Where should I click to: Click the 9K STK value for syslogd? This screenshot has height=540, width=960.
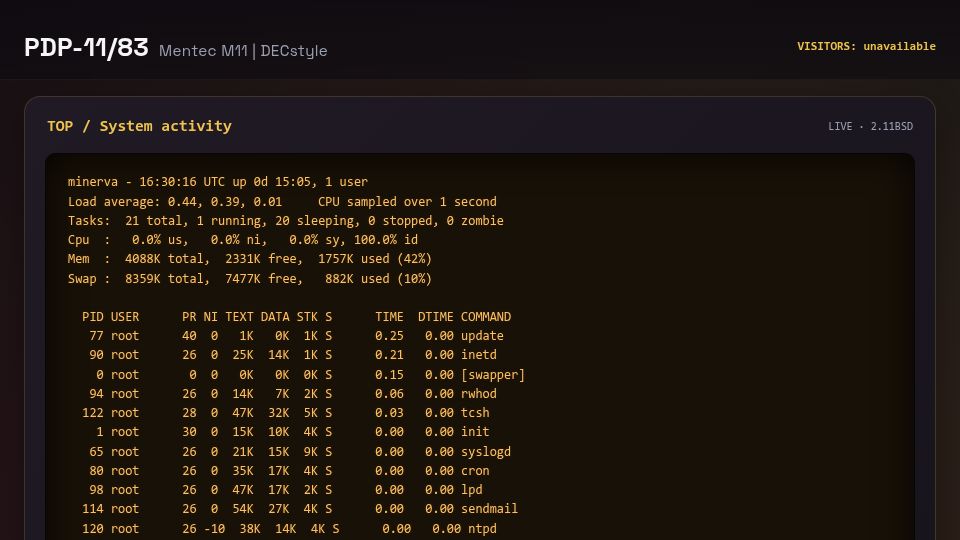click(x=311, y=452)
